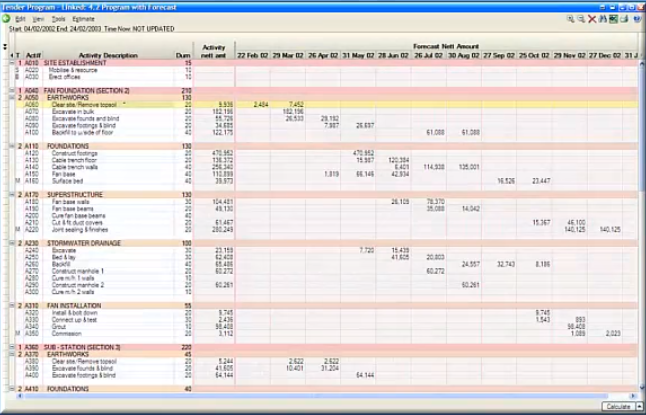Viewport: 646px width, 415px height.
Task: Click the print icon in toolbar
Action: pyautogui.click(x=624, y=18)
